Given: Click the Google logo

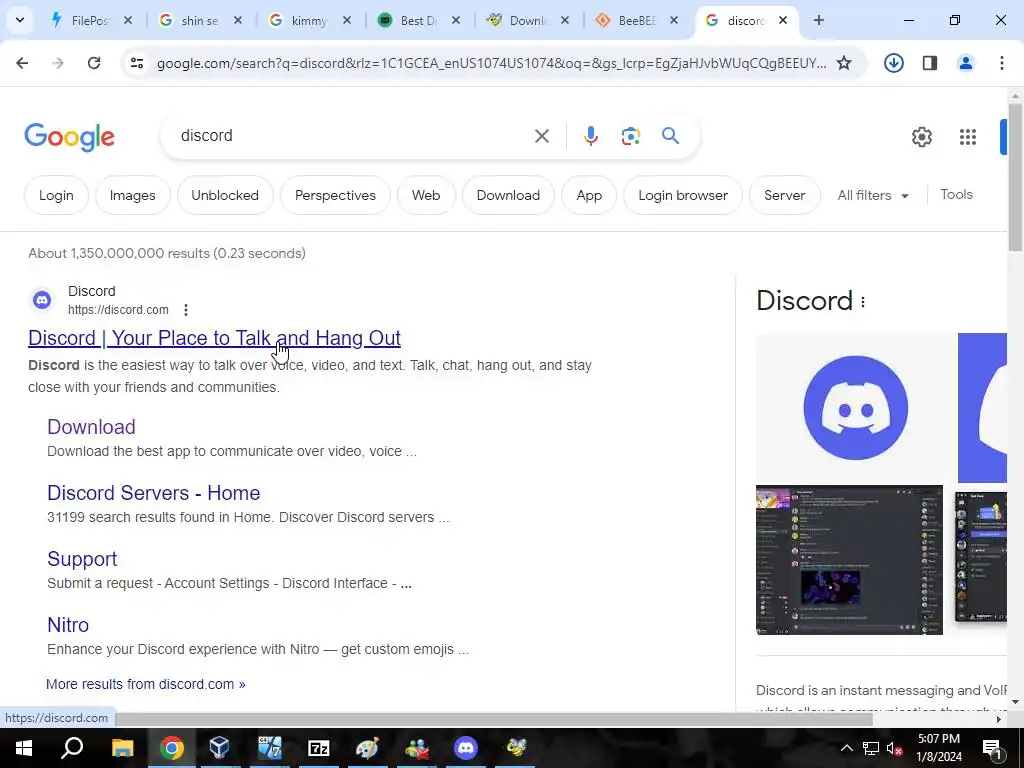Looking at the screenshot, I should 69,137.
